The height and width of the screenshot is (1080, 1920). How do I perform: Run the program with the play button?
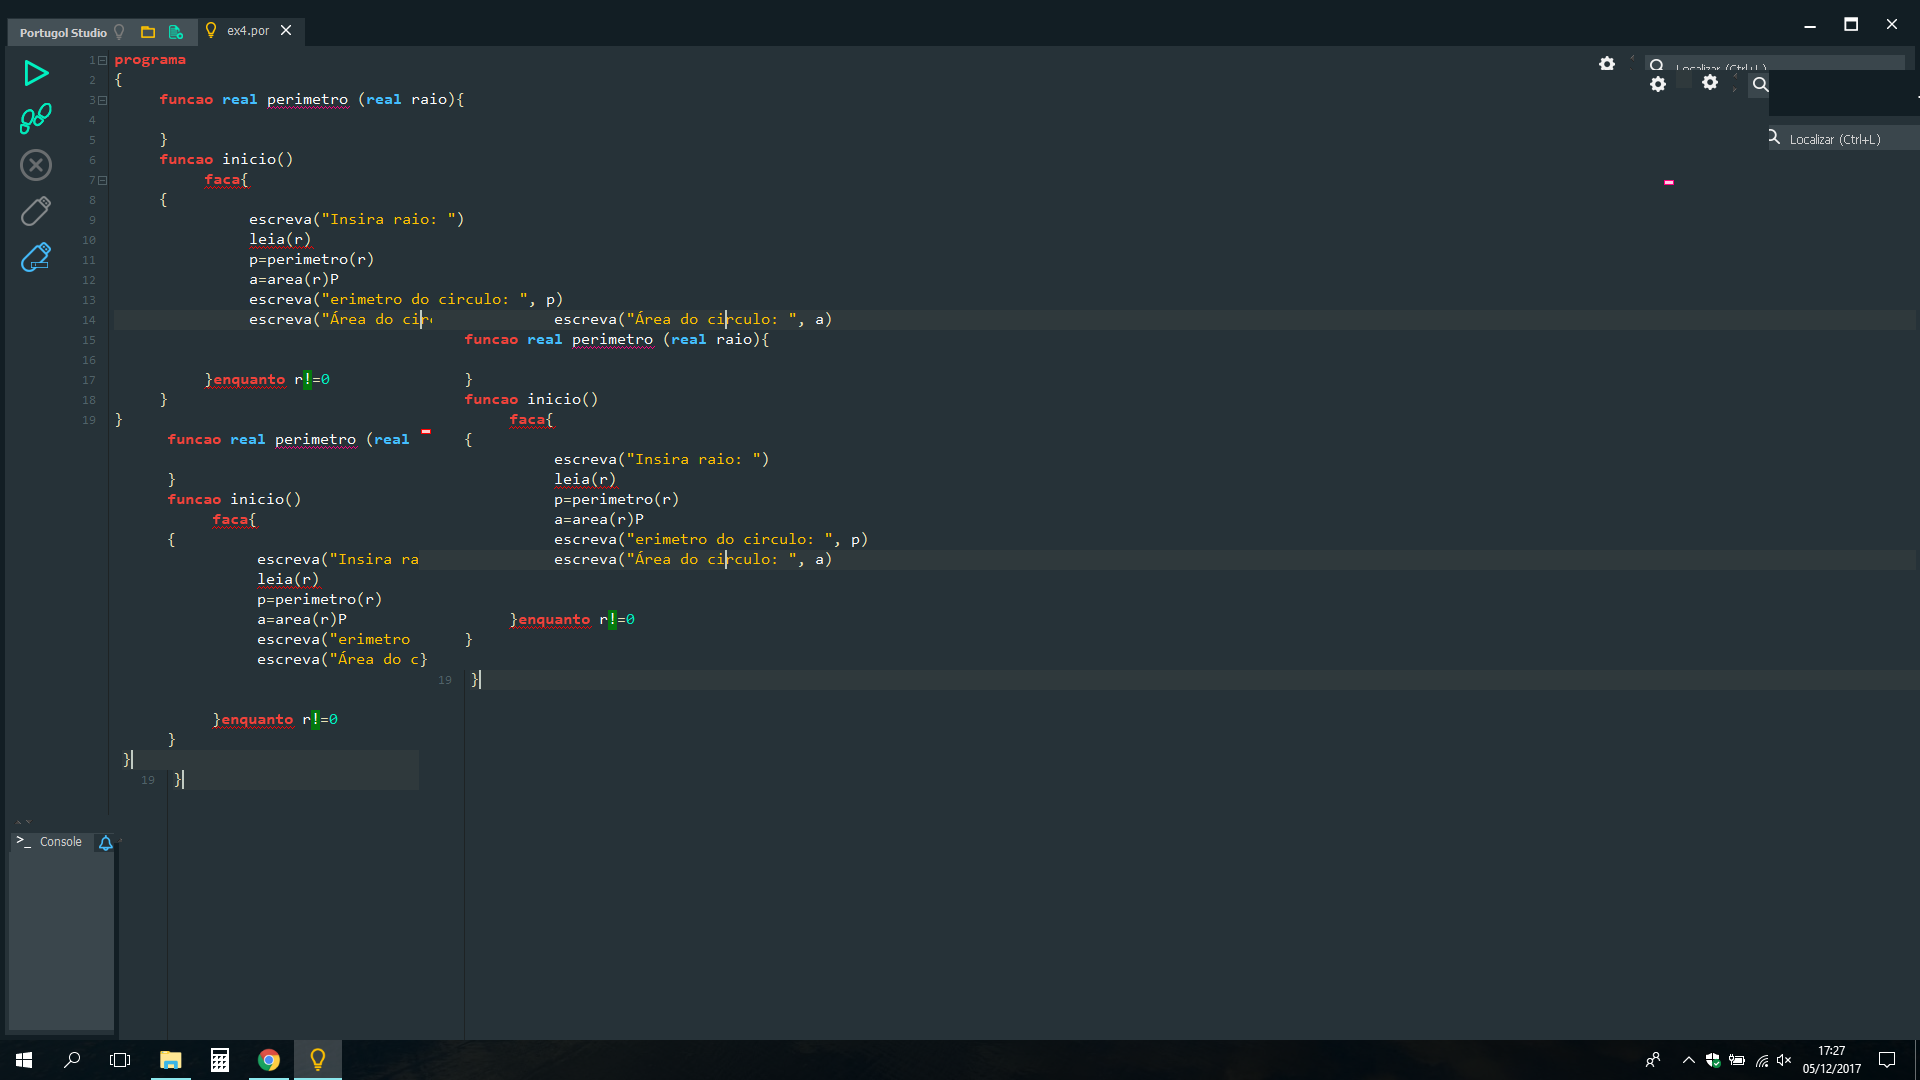[36, 73]
